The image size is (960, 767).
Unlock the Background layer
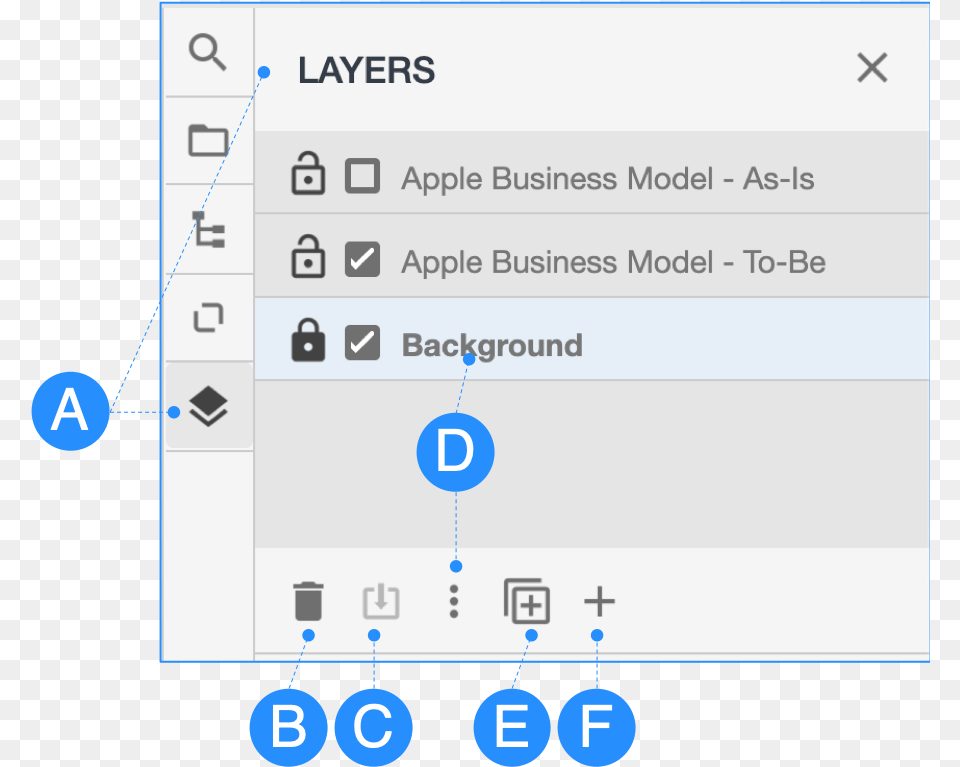point(308,341)
